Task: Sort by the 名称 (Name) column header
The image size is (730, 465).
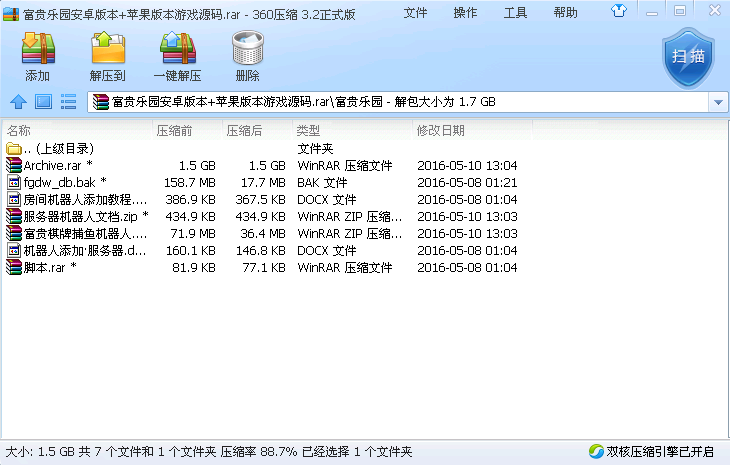Action: 19,131
